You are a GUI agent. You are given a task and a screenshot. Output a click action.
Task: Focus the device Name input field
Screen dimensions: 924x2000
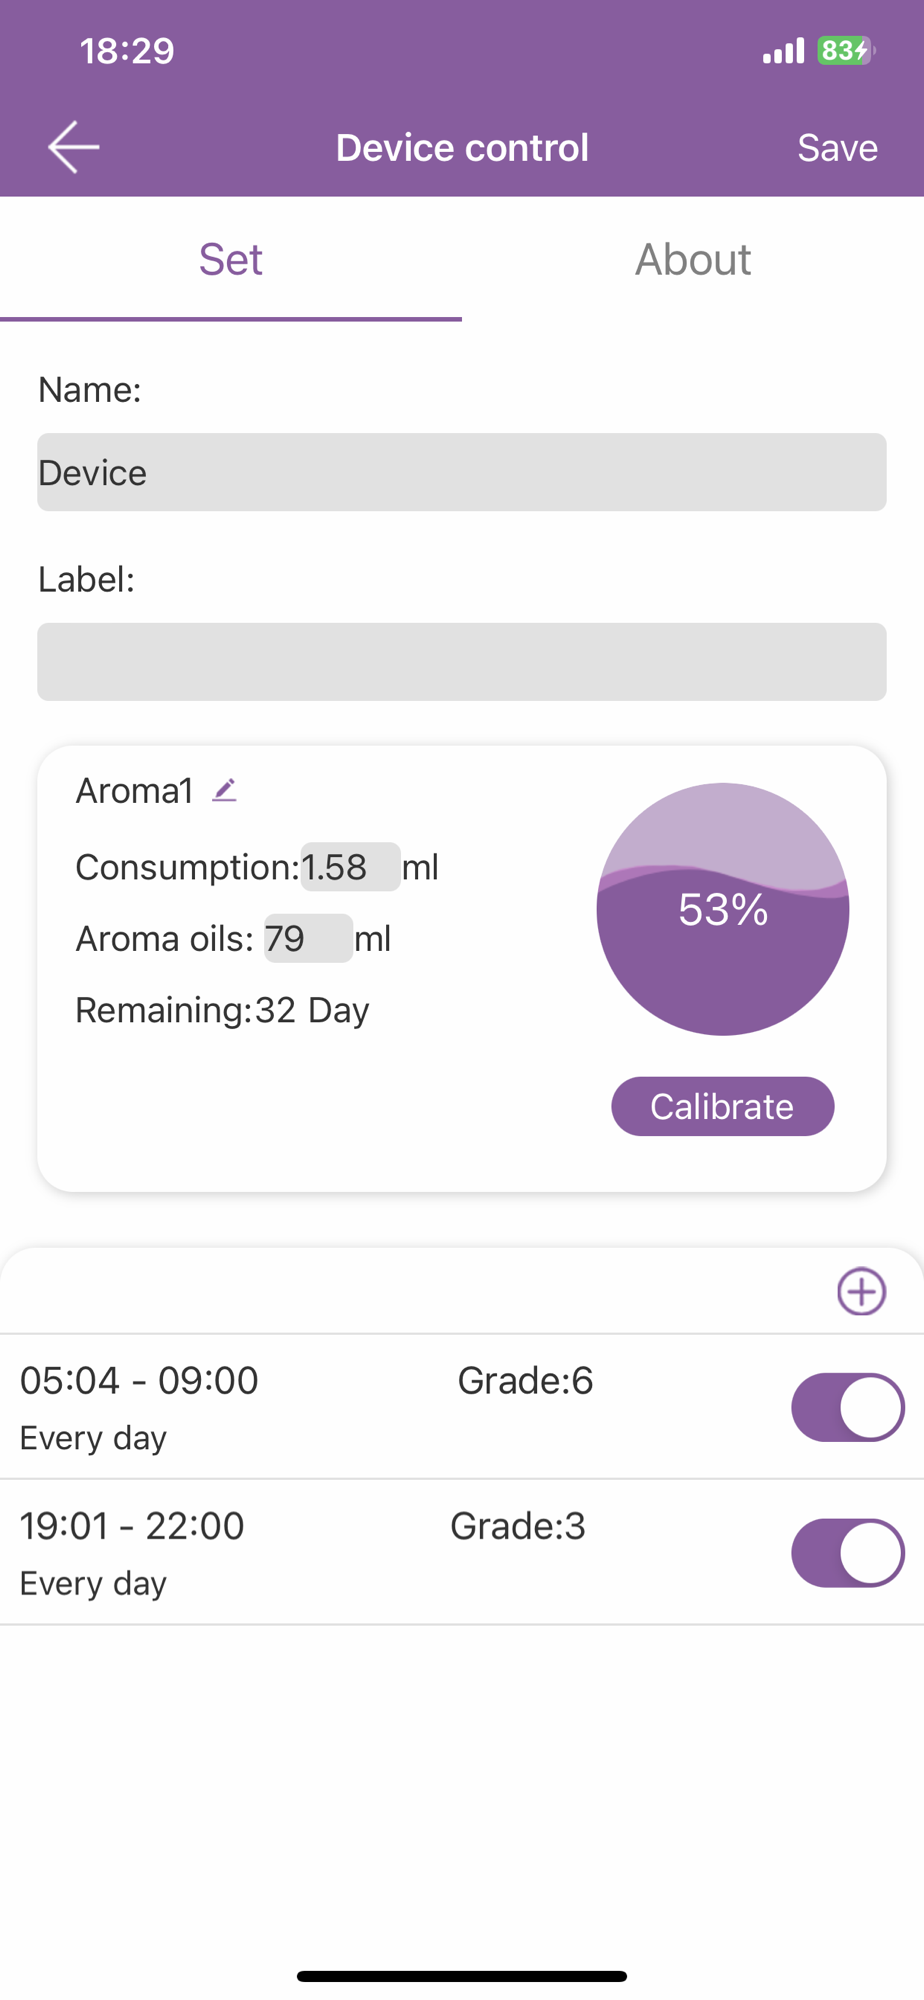pyautogui.click(x=462, y=472)
